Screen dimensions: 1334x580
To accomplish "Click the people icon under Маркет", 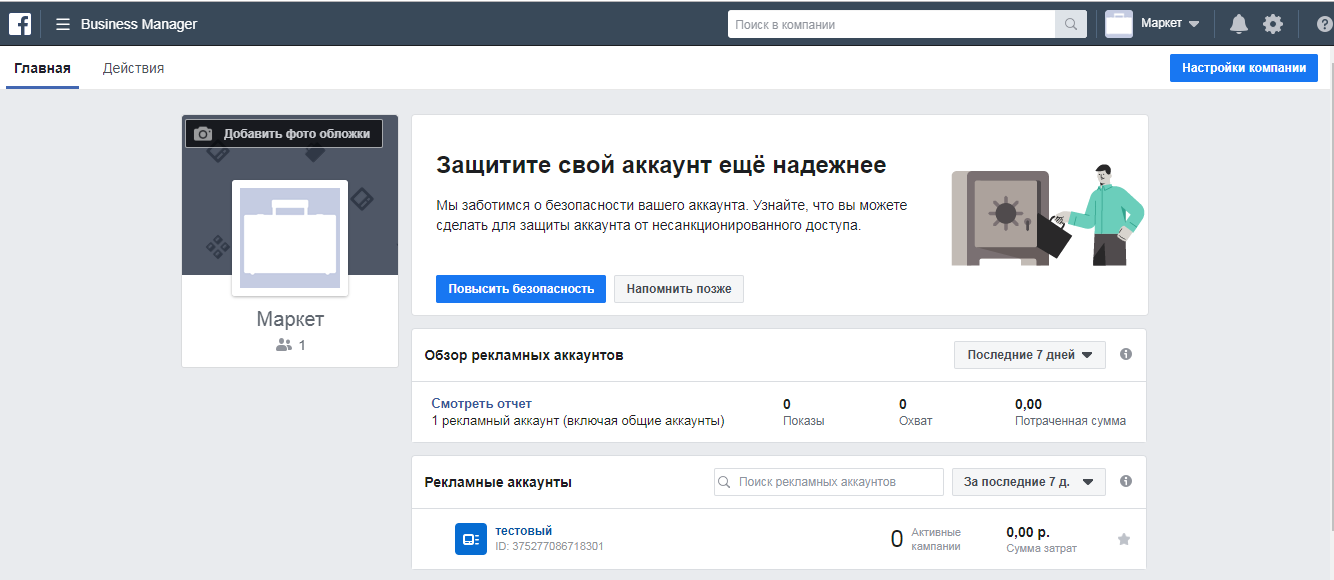I will click(x=284, y=345).
